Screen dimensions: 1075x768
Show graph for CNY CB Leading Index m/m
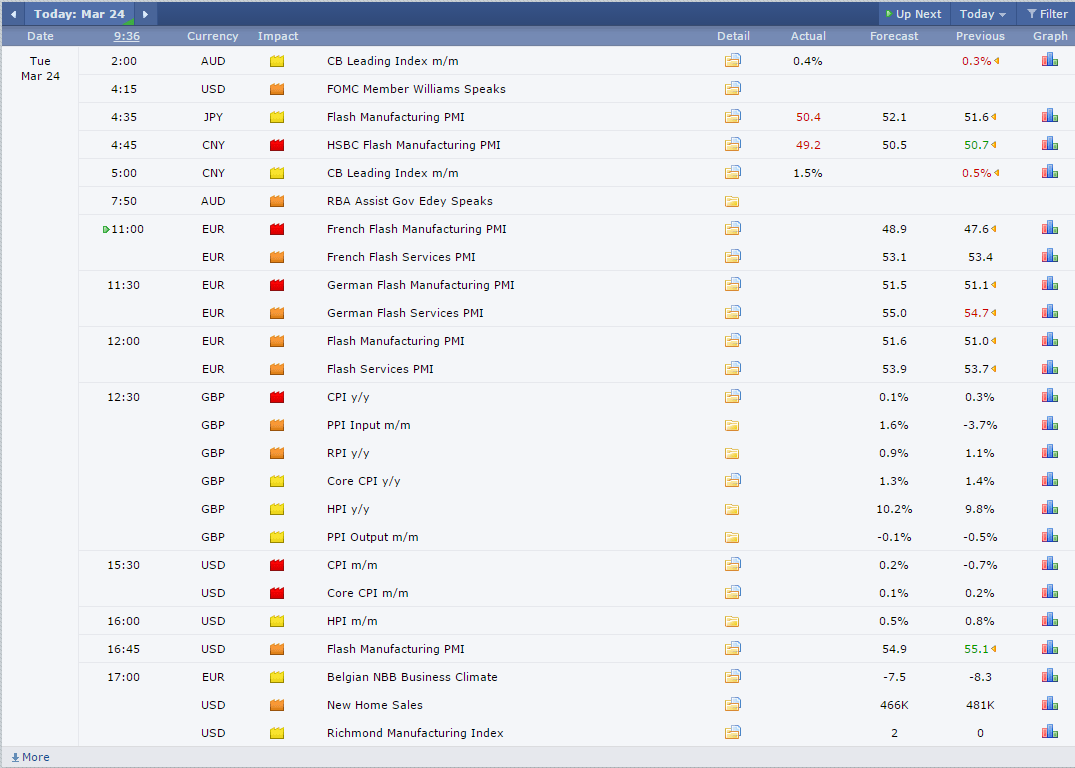point(1050,172)
